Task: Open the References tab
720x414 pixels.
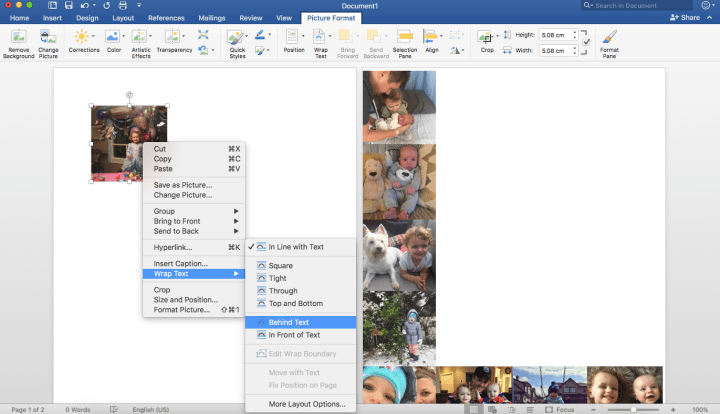Action: click(x=166, y=18)
